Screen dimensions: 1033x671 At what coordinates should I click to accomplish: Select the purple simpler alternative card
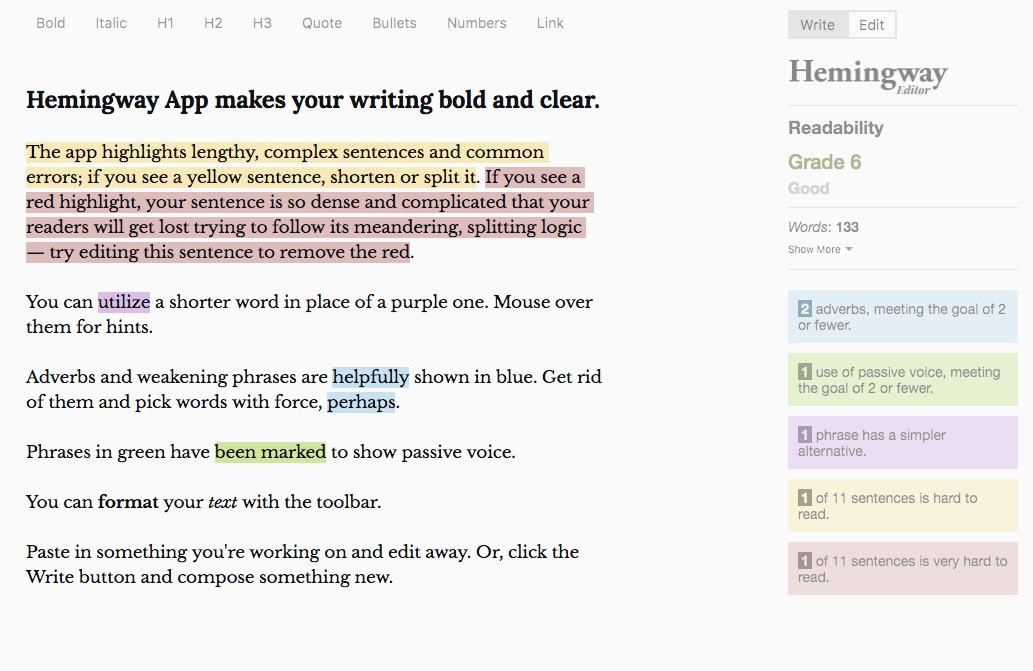point(903,443)
